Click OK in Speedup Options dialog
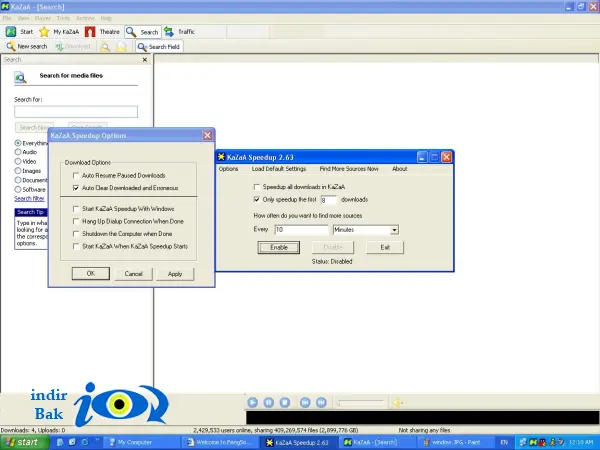Image resolution: width=600 pixels, height=450 pixels. coord(91,274)
